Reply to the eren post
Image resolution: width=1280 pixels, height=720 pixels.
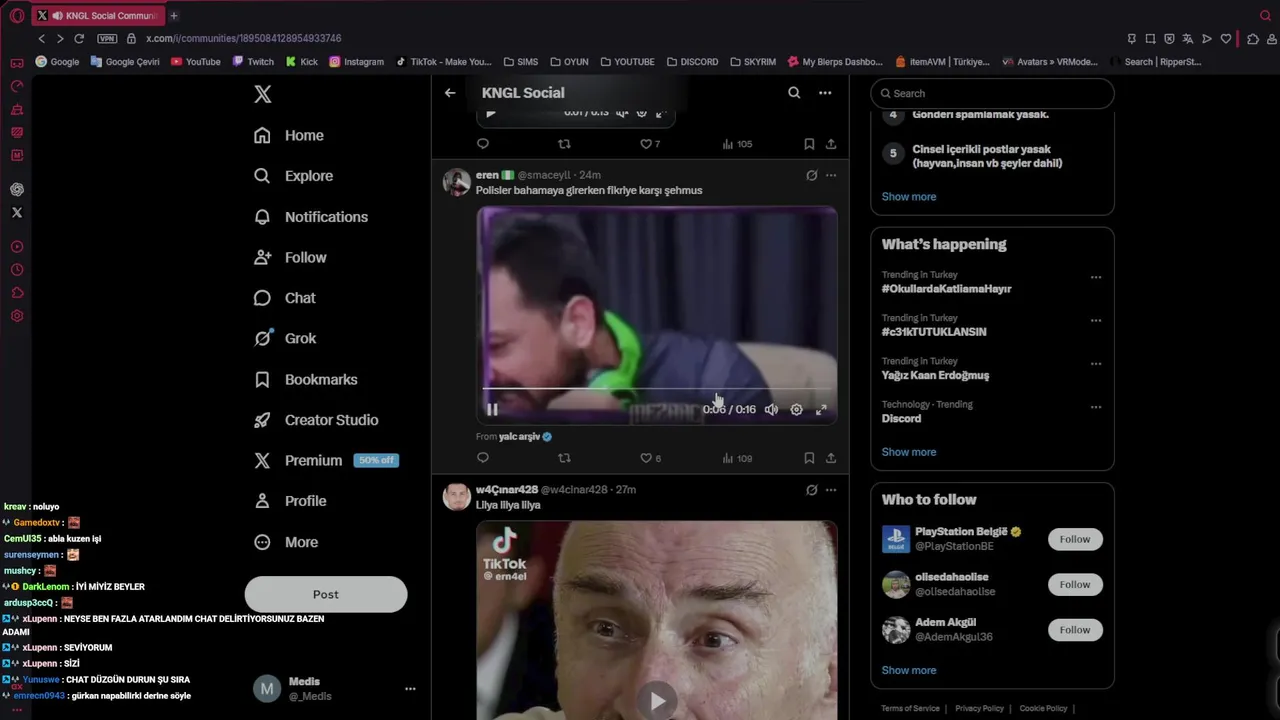coord(483,458)
